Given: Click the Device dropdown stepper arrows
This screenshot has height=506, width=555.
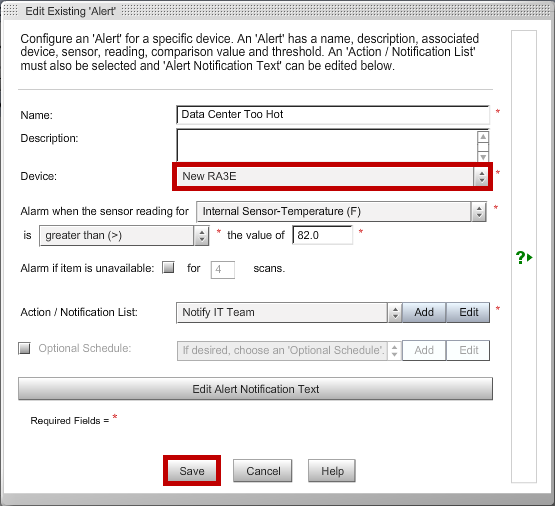Looking at the screenshot, I should pos(481,176).
